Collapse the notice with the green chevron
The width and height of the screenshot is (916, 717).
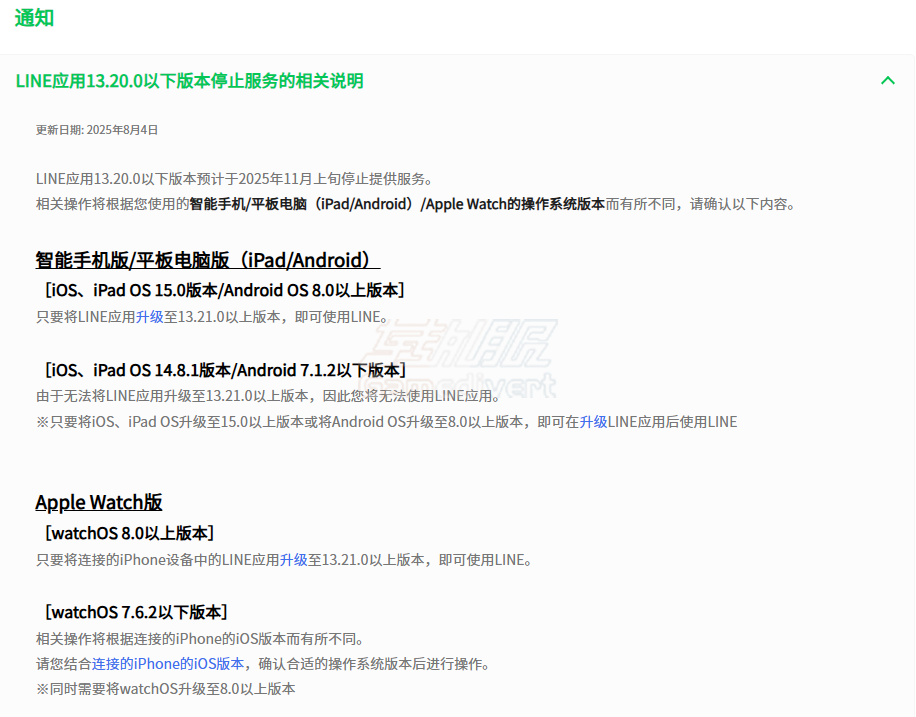[x=887, y=81]
